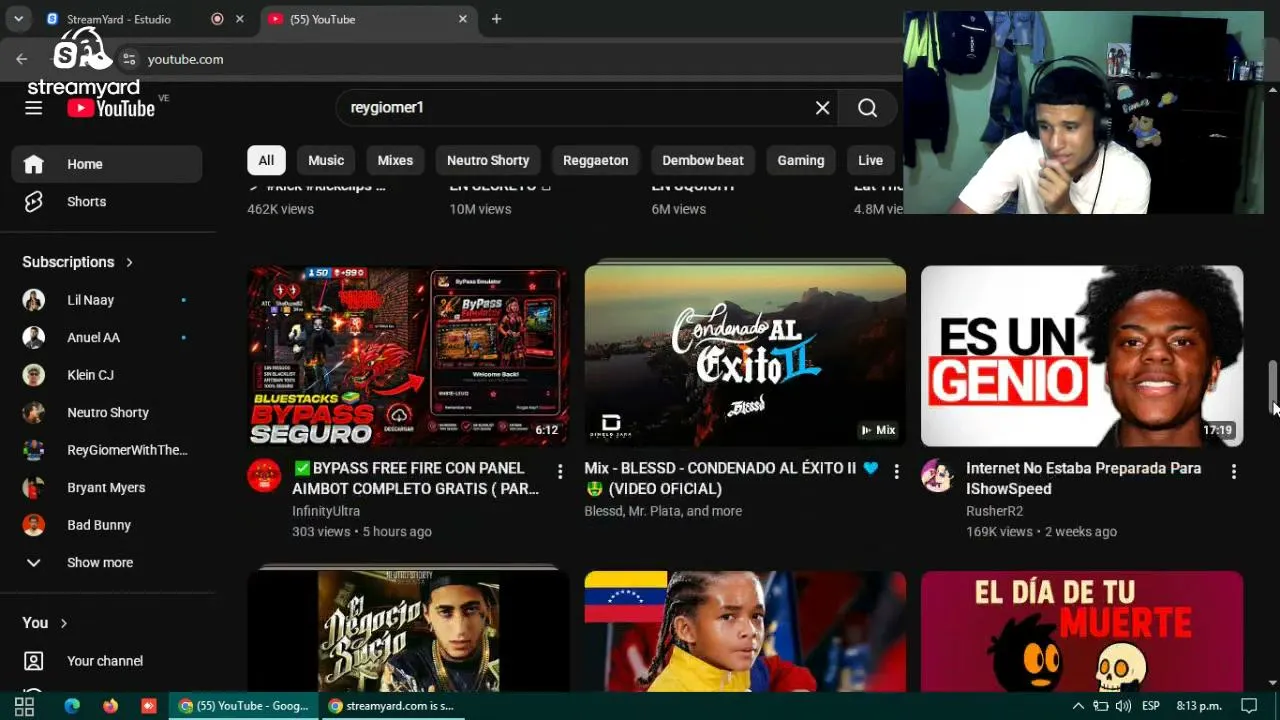Select the All filter chip

pos(266,160)
